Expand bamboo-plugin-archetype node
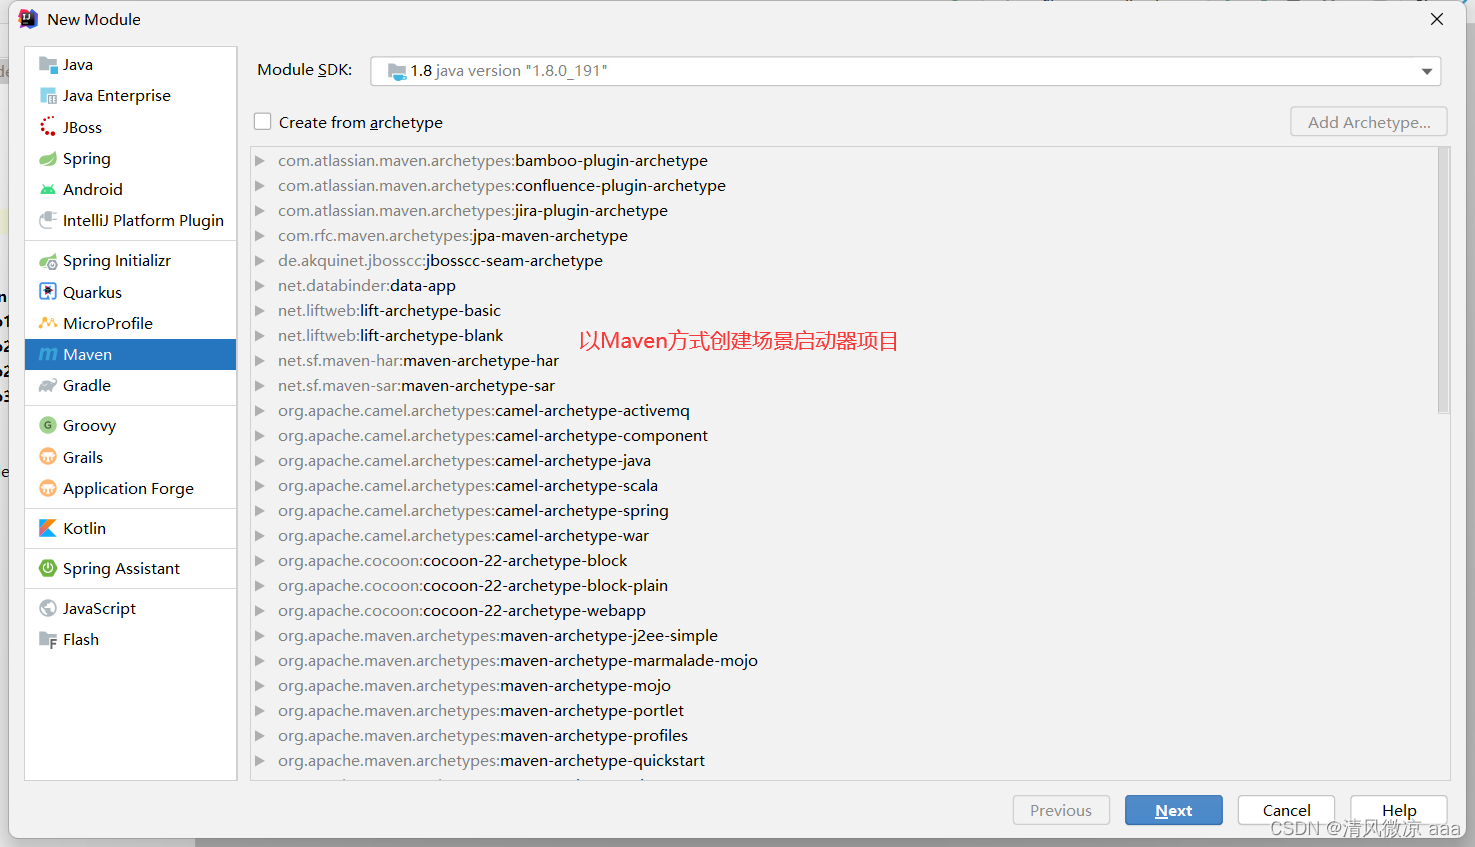 [x=260, y=160]
